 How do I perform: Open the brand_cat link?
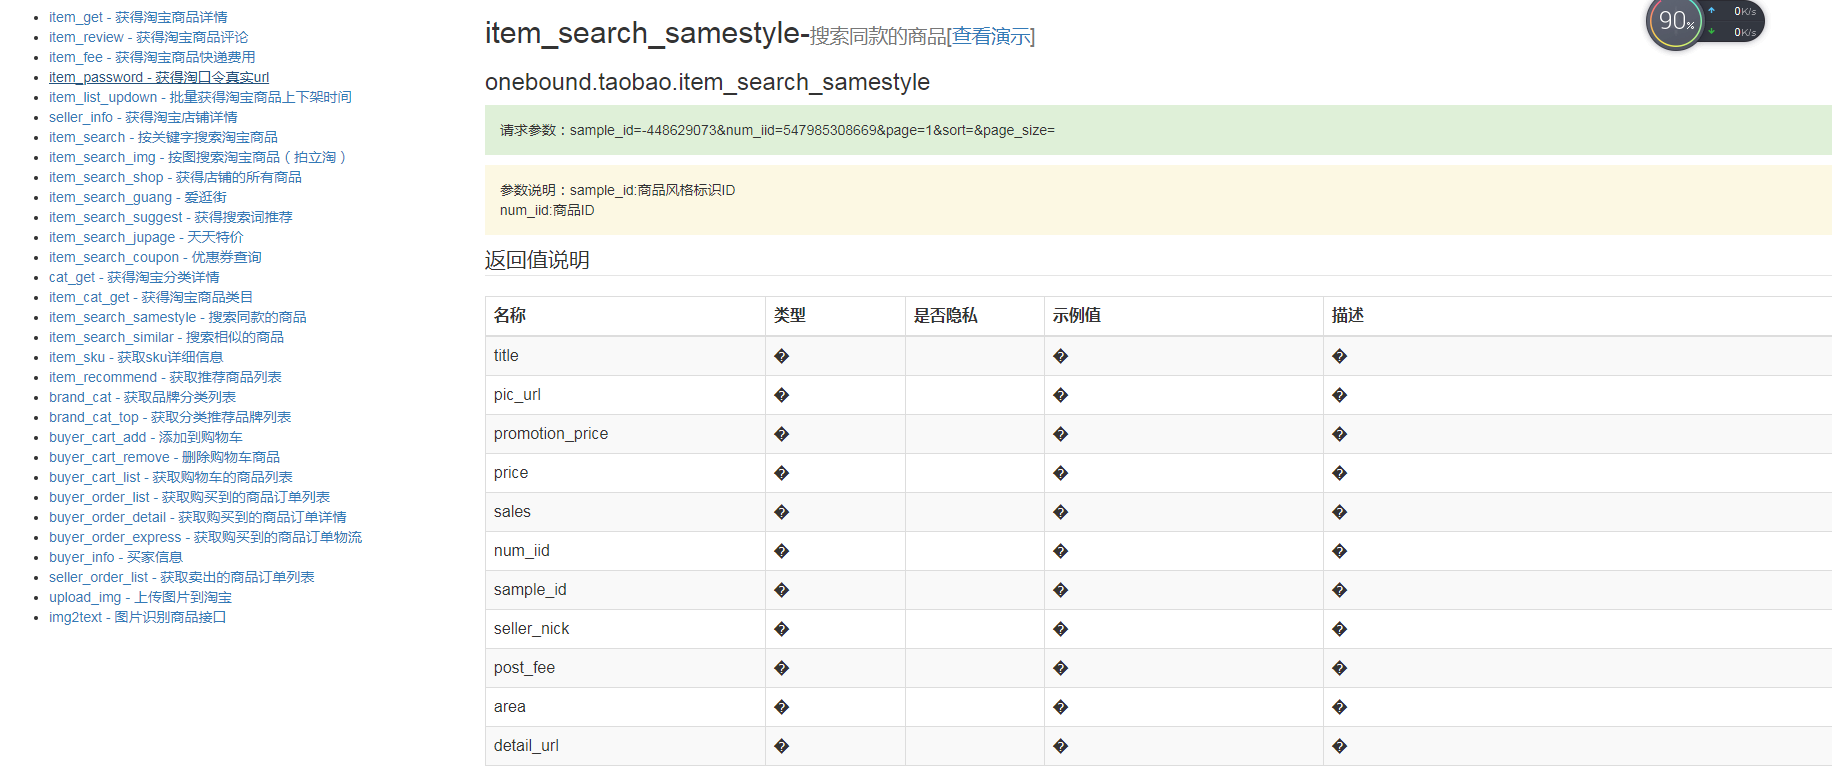(142, 397)
